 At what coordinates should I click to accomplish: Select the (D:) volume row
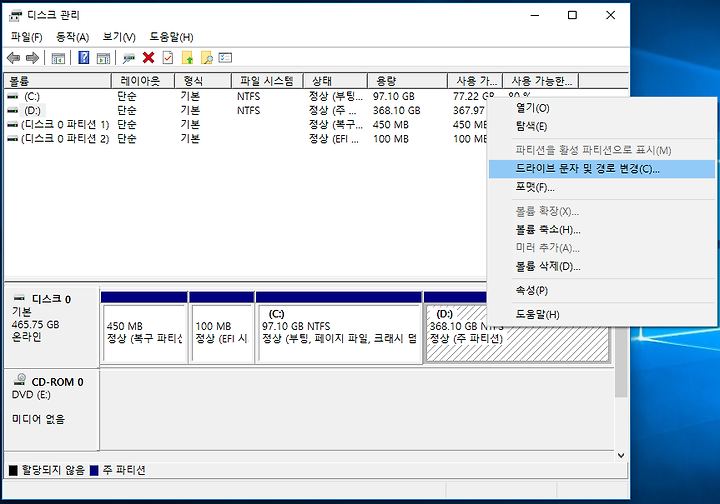click(246, 111)
